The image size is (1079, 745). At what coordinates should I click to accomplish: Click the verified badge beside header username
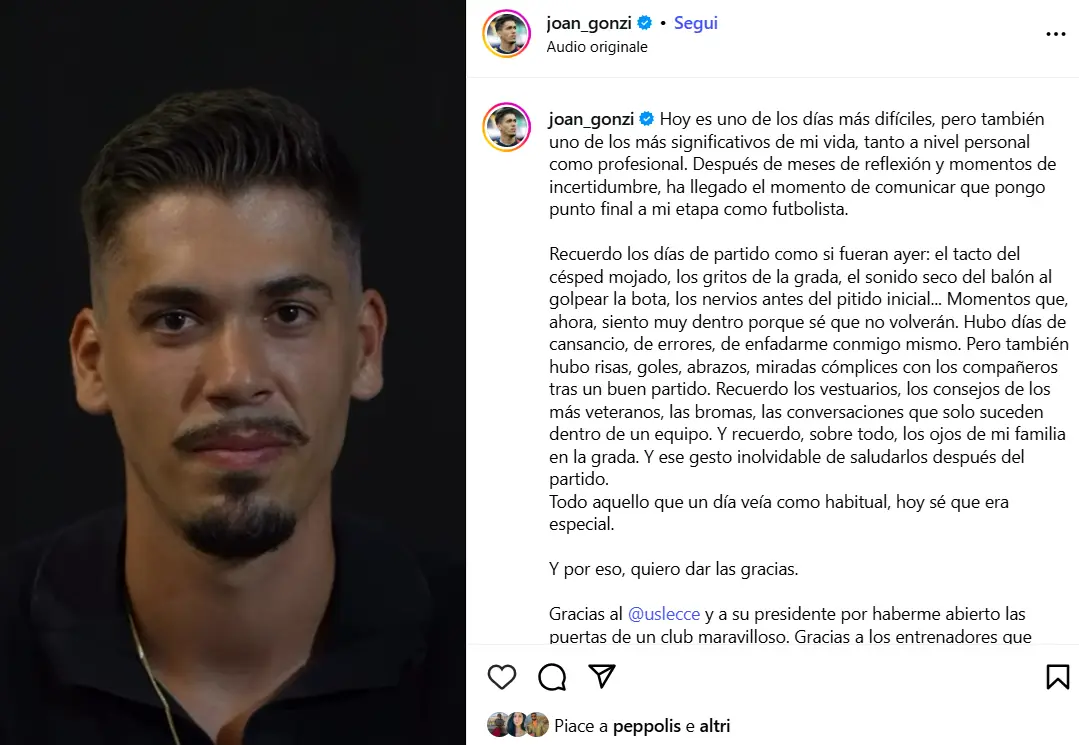coord(645,23)
